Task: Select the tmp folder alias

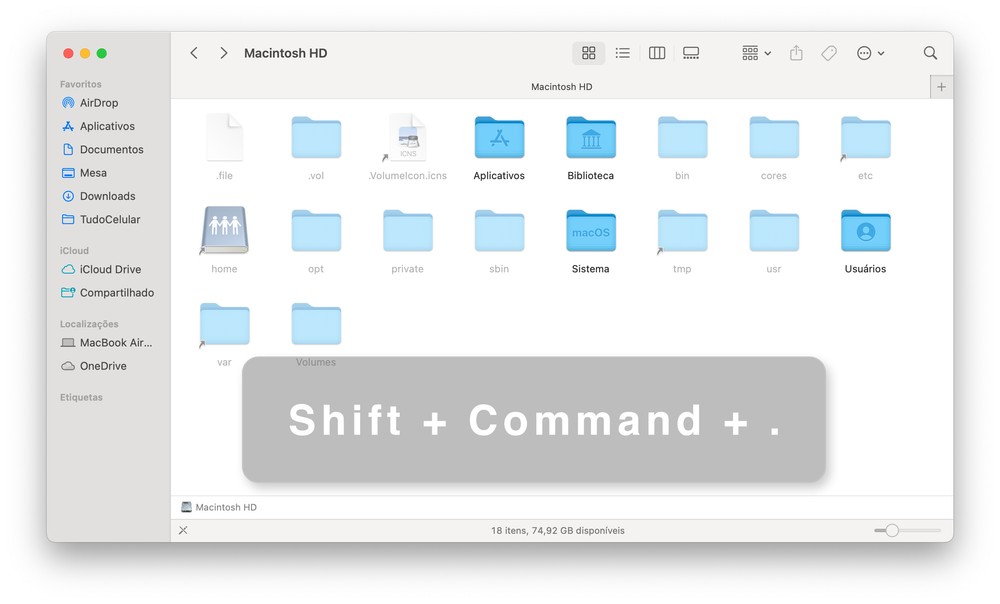Action: [x=682, y=230]
